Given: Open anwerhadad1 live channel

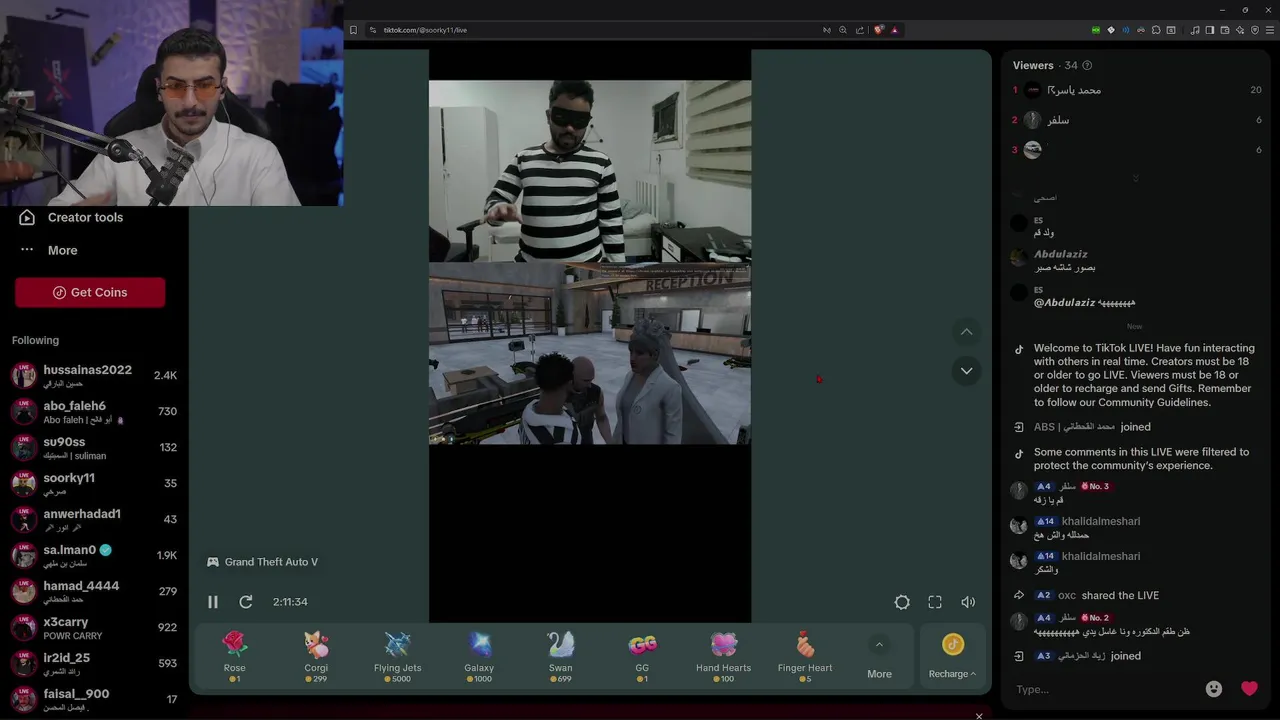Looking at the screenshot, I should click(x=94, y=520).
